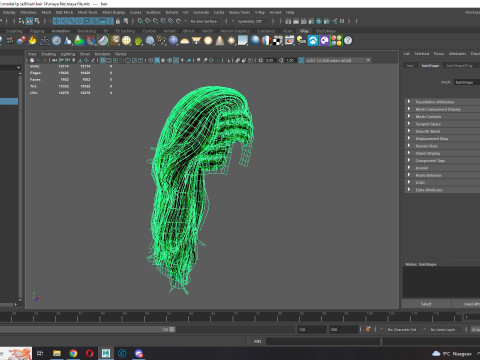Image resolution: width=480 pixels, height=360 pixels.
Task: Open Google Chrome from the taskbar
Action: click(73, 353)
